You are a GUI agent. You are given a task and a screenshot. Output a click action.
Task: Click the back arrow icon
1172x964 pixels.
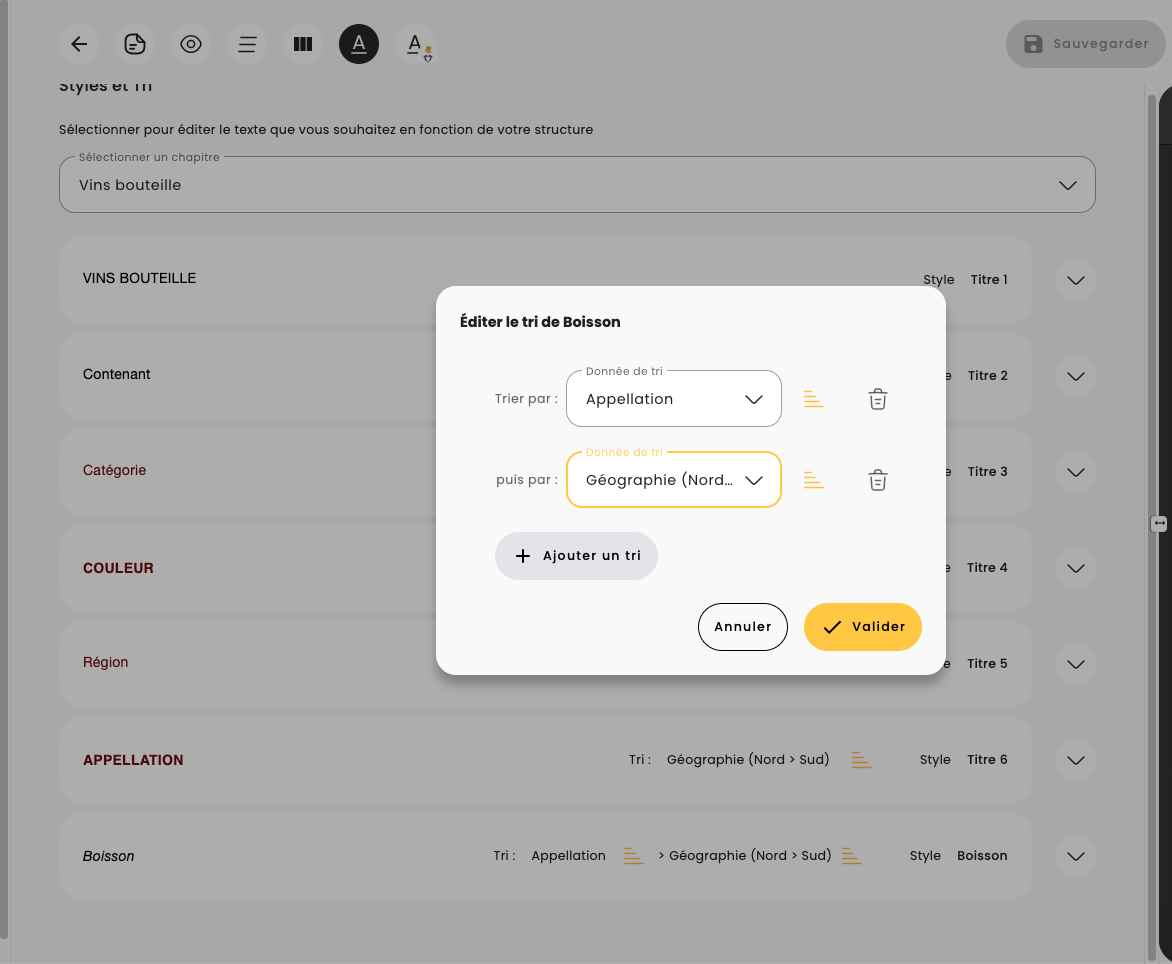(79, 44)
